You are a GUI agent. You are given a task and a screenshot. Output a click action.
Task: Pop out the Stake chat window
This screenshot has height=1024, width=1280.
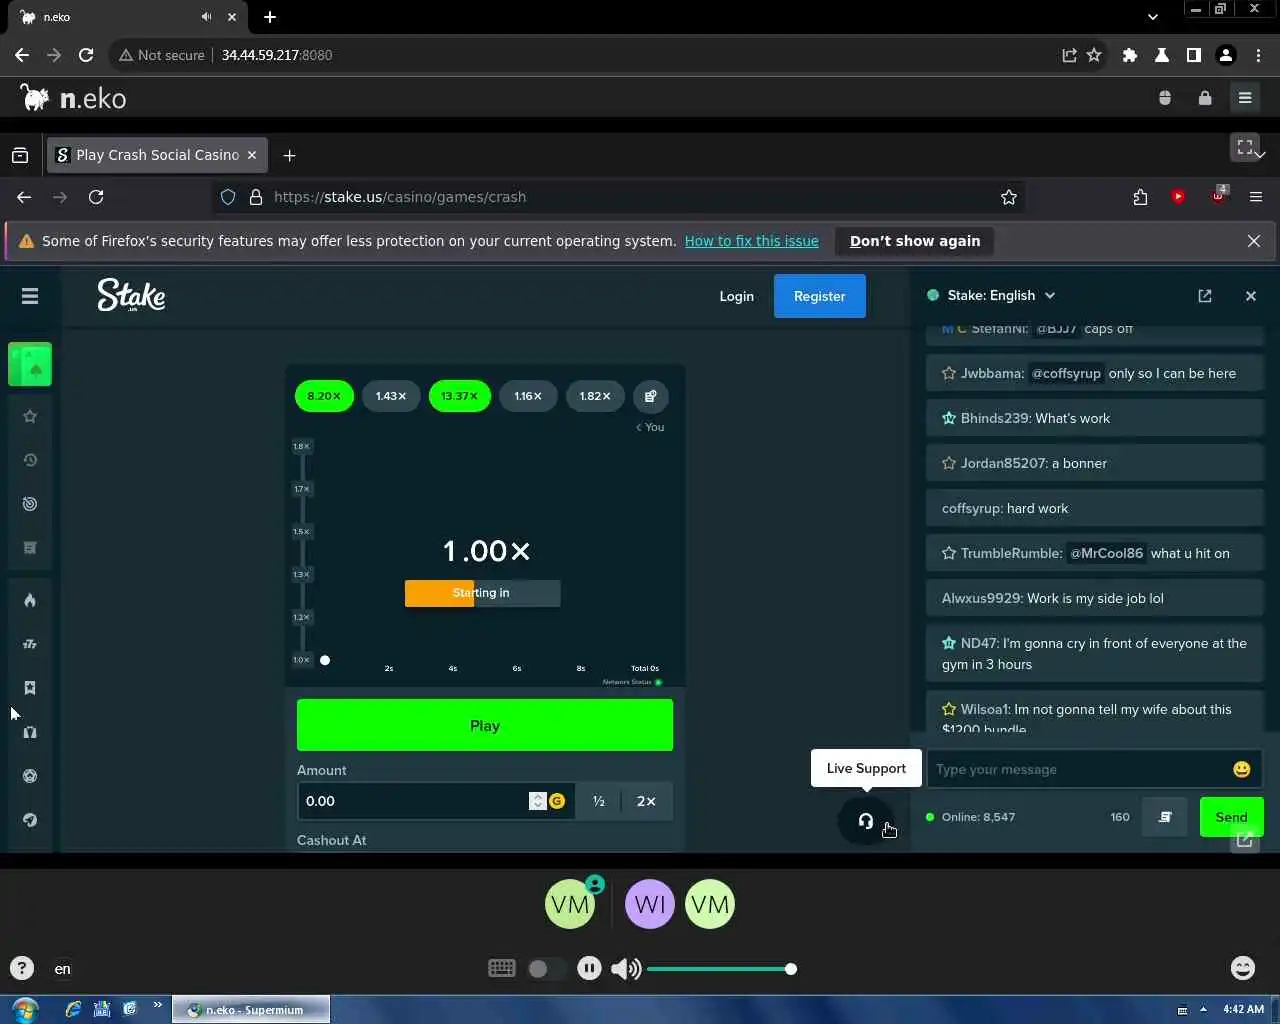1205,296
